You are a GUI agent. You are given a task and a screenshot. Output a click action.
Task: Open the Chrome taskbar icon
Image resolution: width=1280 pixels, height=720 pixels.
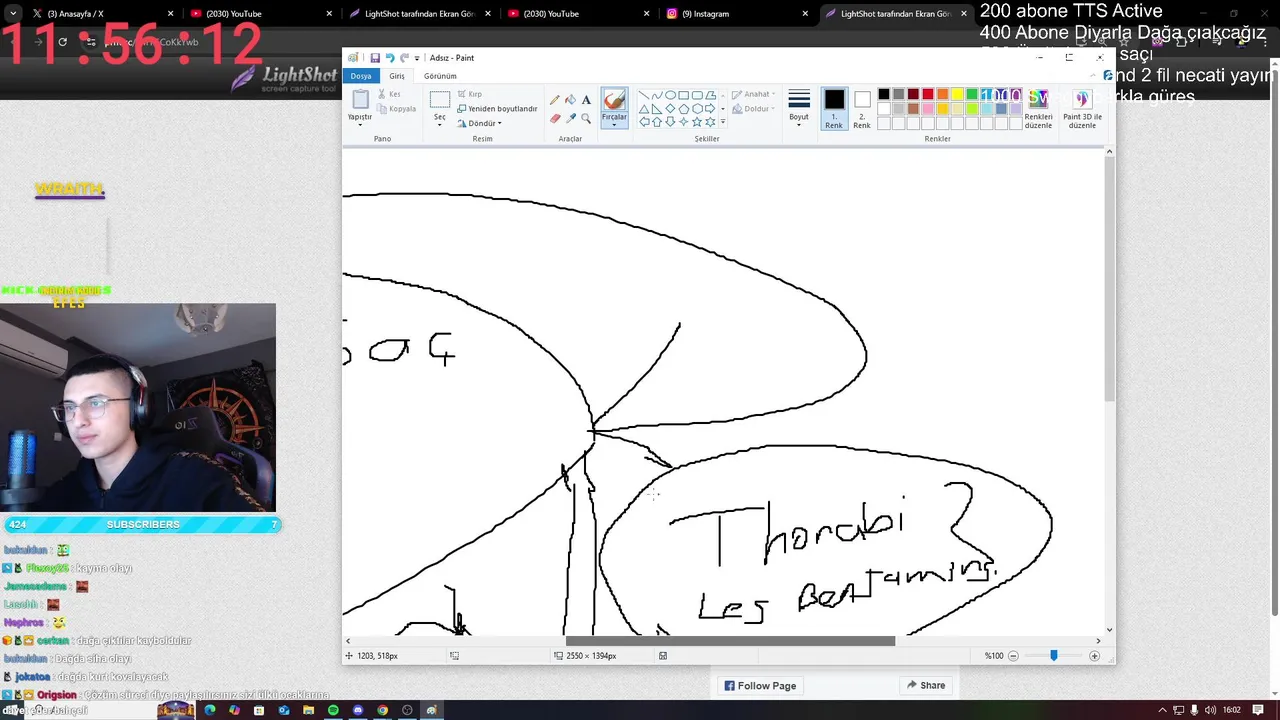pyautogui.click(x=382, y=710)
